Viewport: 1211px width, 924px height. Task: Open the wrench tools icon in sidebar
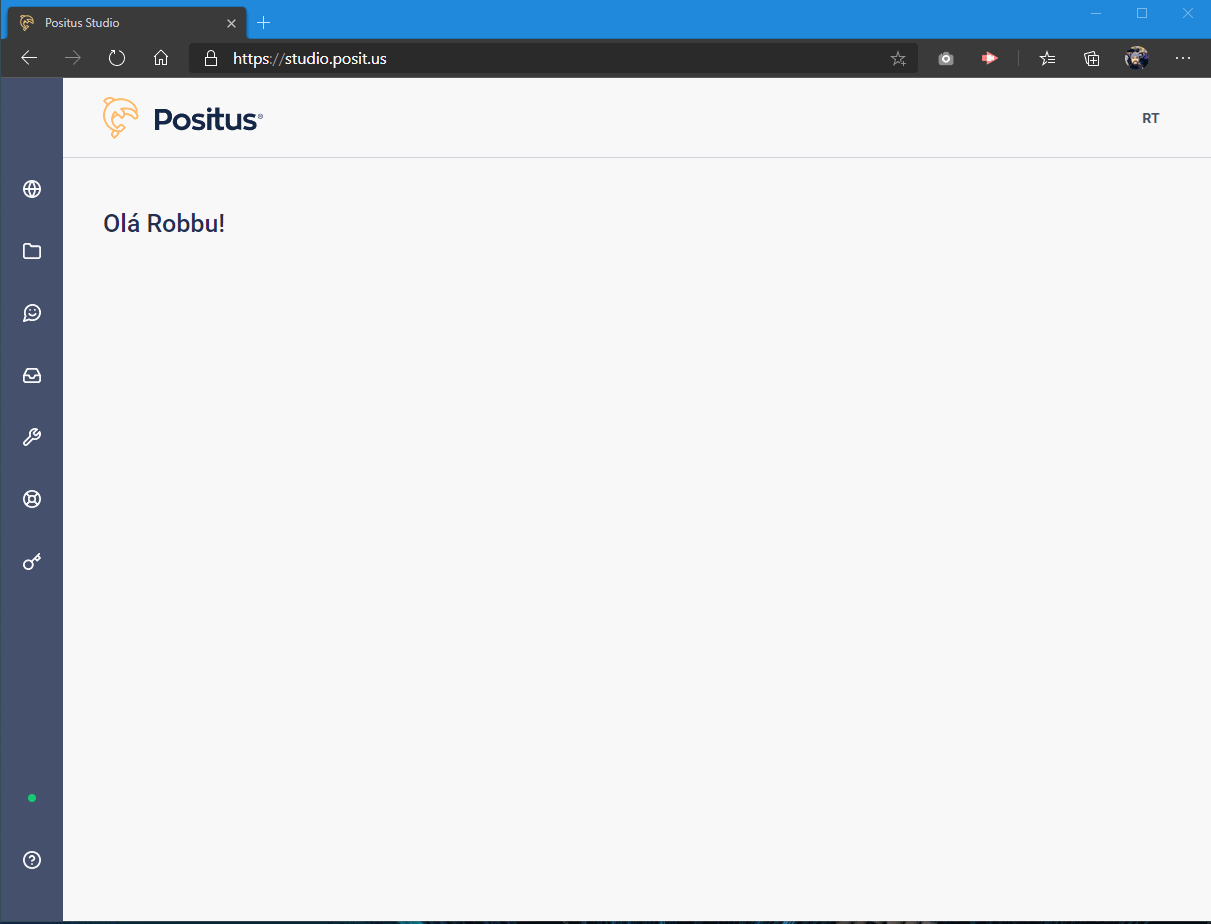point(32,437)
